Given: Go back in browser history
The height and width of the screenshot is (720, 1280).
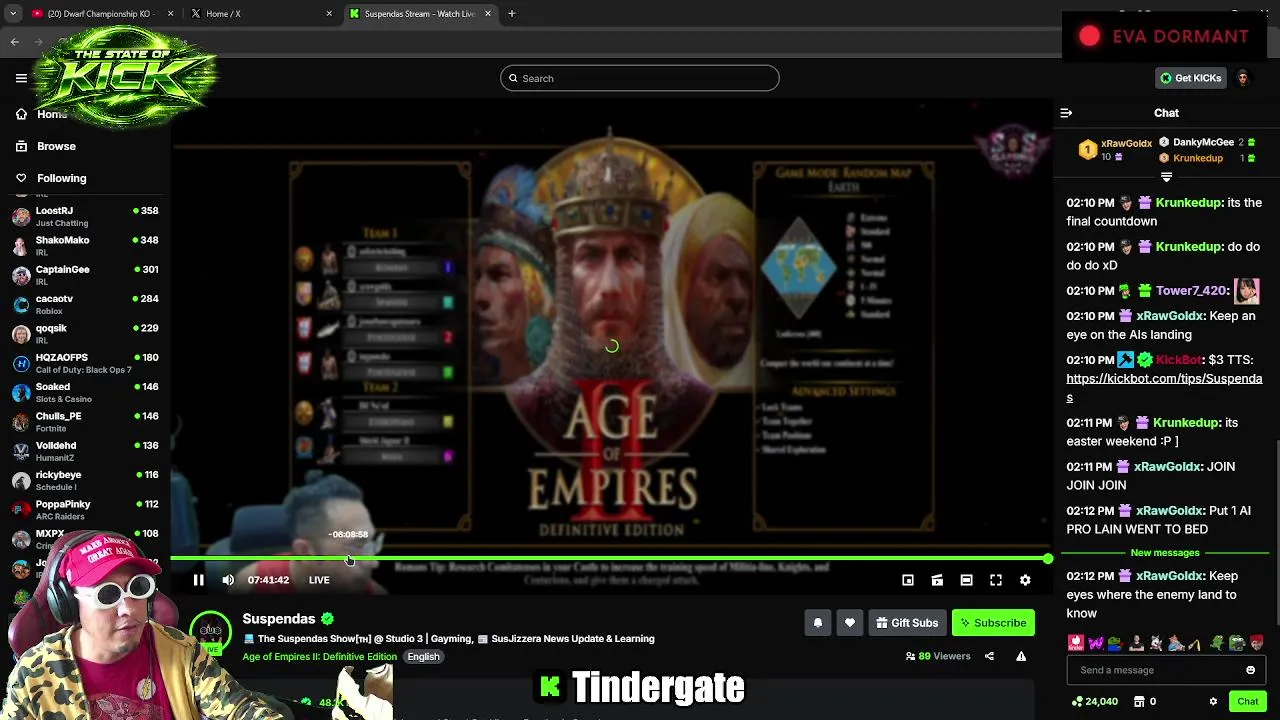Looking at the screenshot, I should [14, 42].
